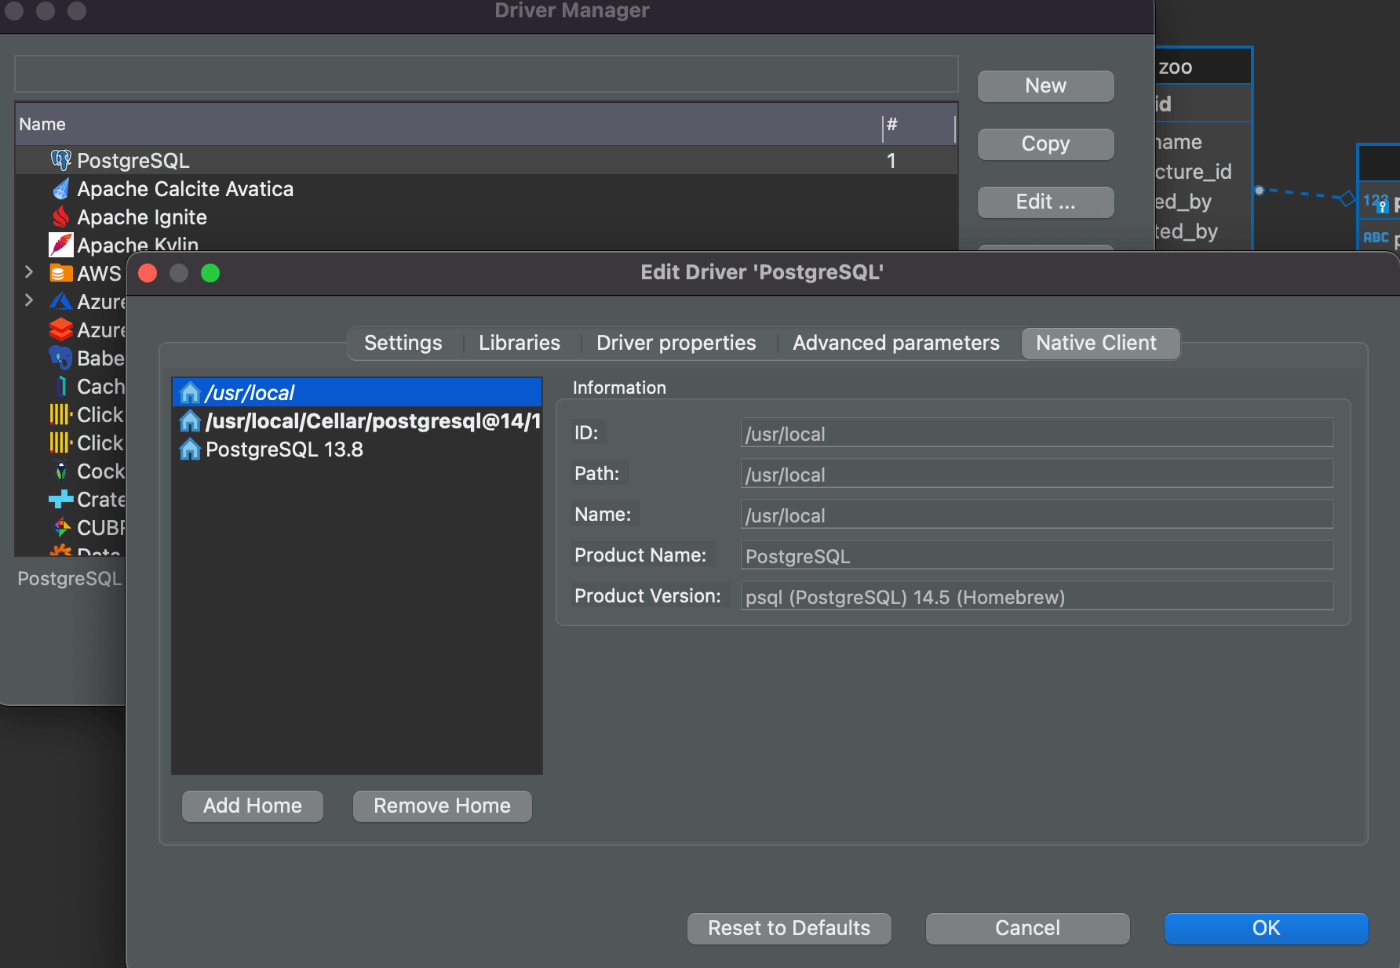Click the zoo table header in the diagram
The image size is (1400, 968).
[1203, 67]
